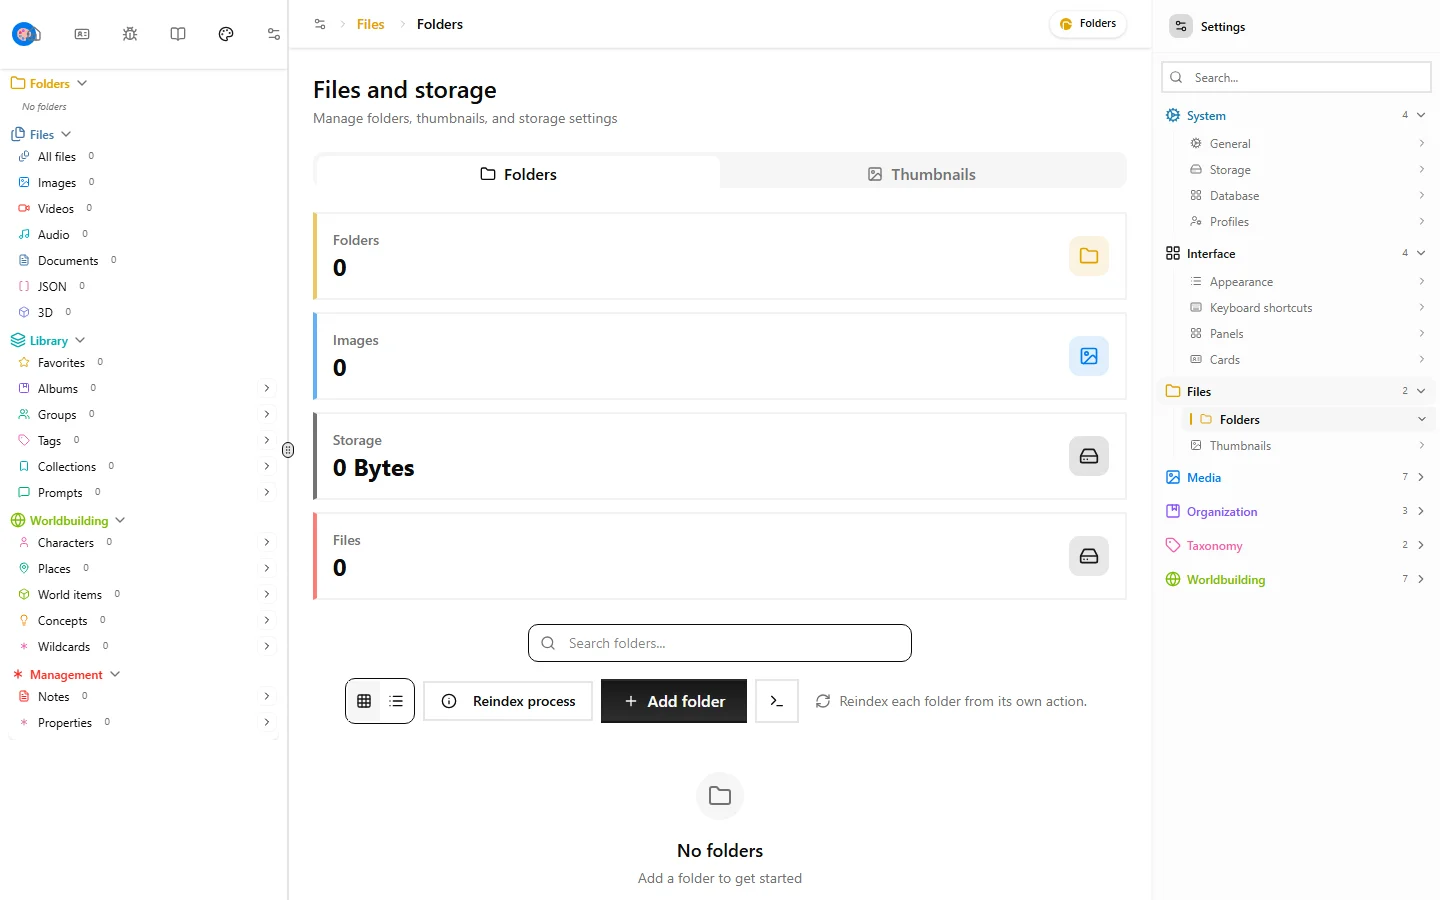The image size is (1440, 900).
Task: Open All files in sidebar
Action: (57, 157)
